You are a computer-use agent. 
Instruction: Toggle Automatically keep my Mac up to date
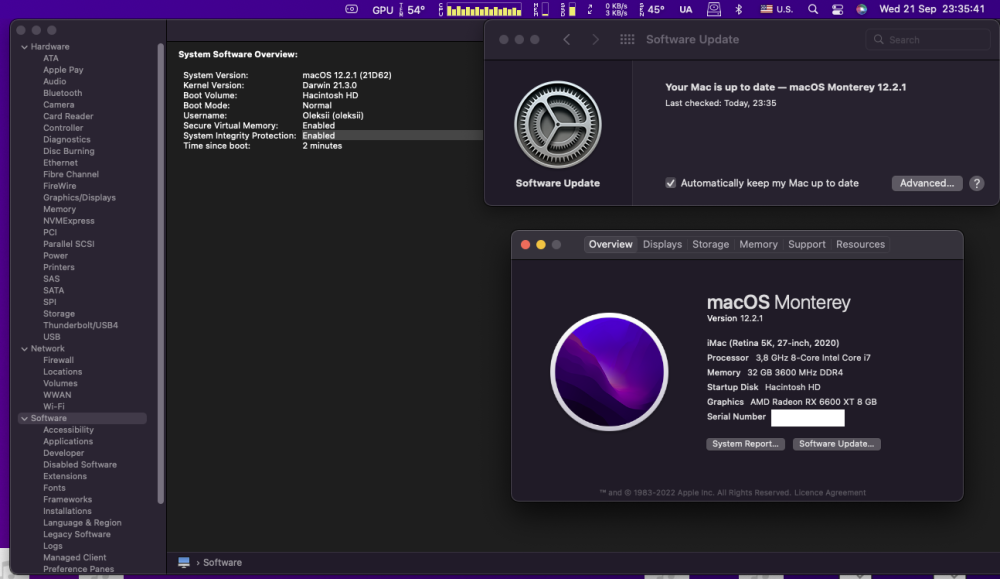(x=670, y=183)
